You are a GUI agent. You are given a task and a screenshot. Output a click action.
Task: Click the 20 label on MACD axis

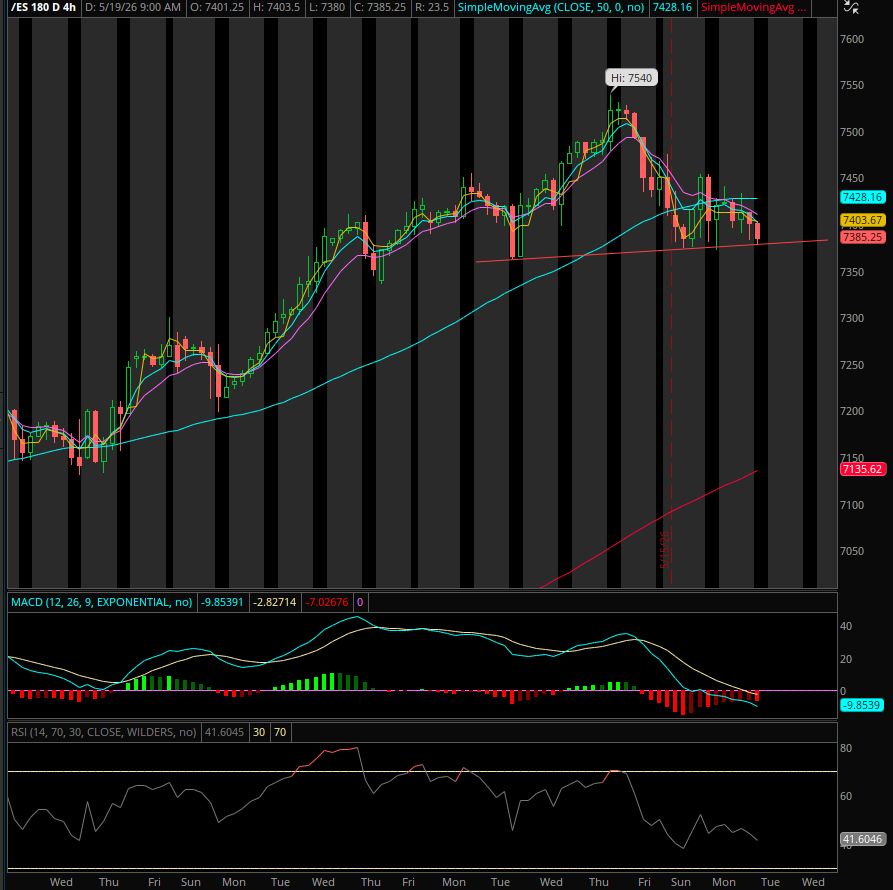click(846, 659)
